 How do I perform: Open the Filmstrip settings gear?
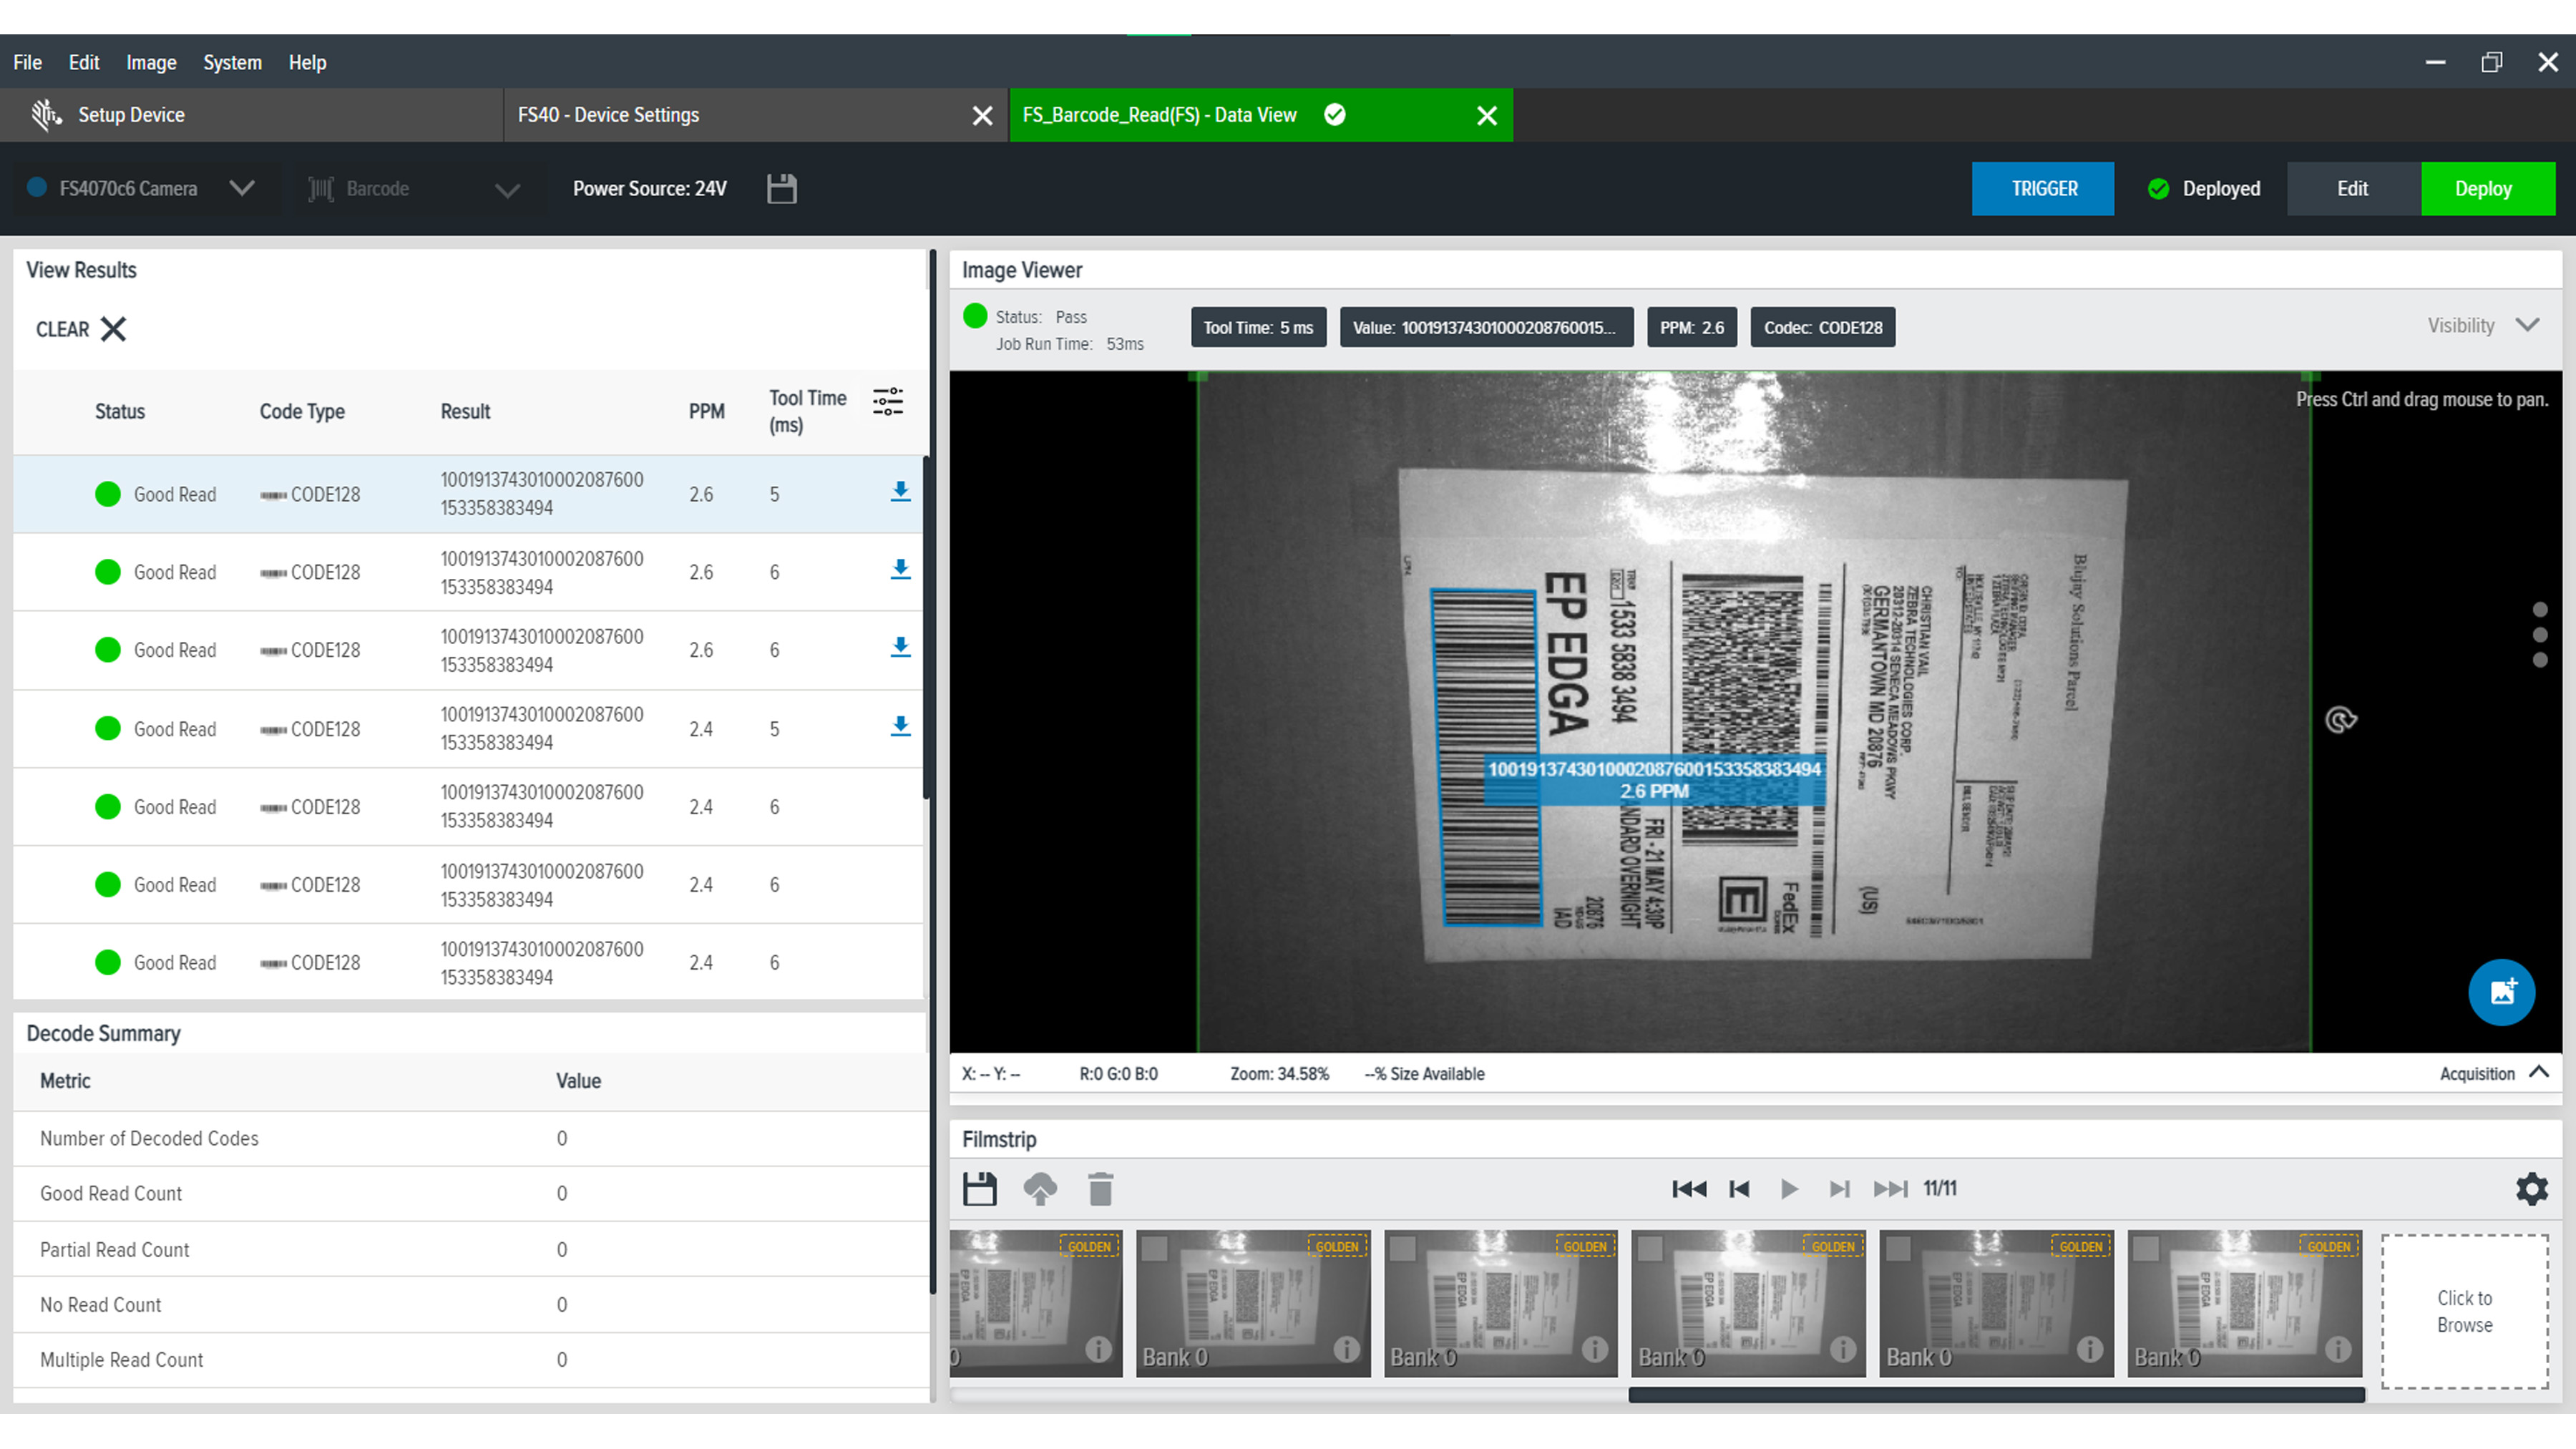2532,1189
